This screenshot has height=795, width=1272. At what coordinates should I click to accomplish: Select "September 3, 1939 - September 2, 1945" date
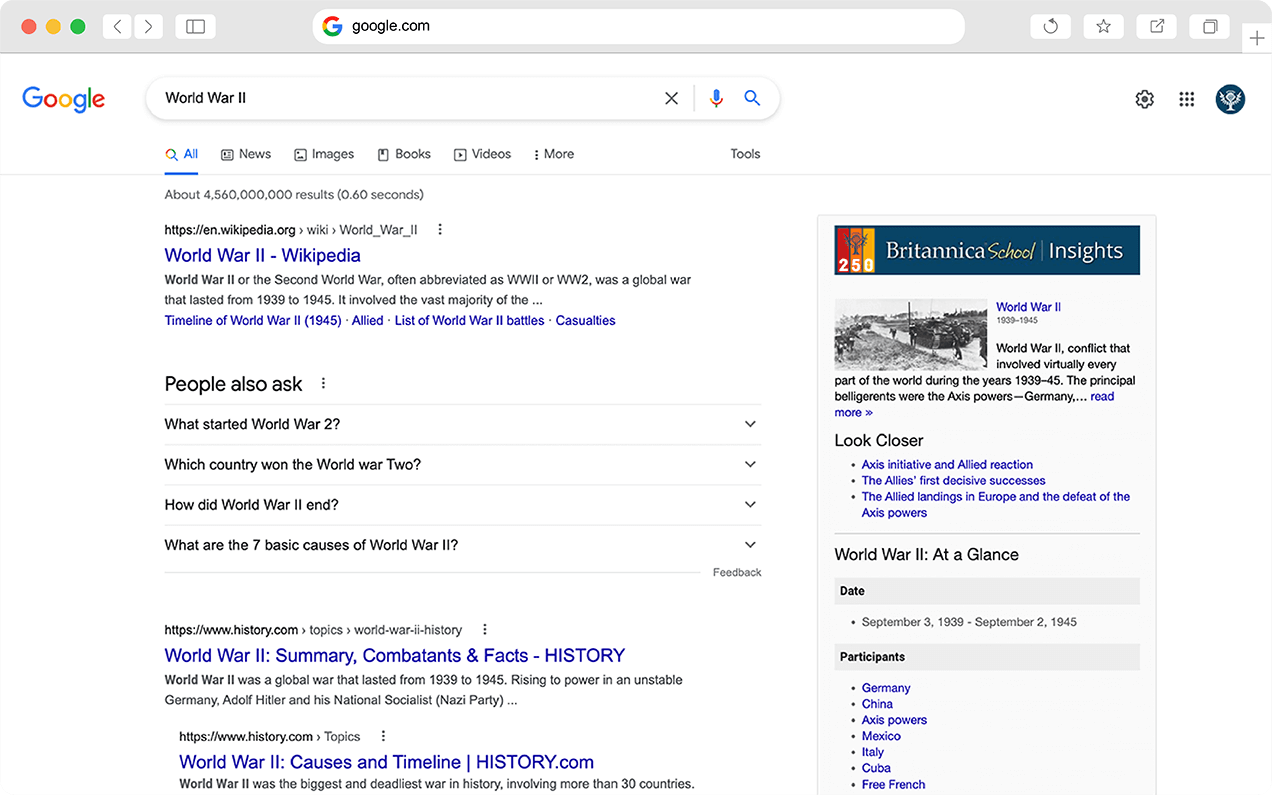(x=969, y=622)
